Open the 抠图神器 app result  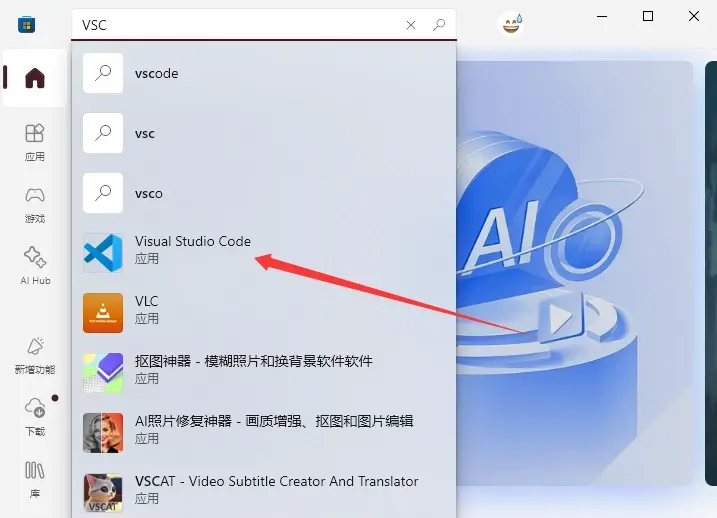(x=264, y=373)
